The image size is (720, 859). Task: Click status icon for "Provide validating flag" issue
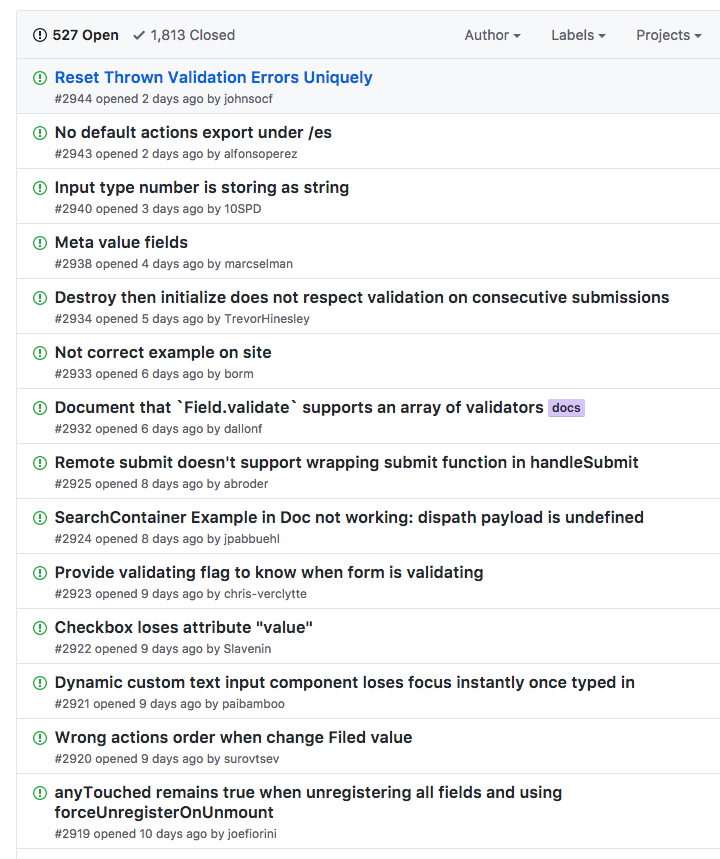[x=40, y=573]
